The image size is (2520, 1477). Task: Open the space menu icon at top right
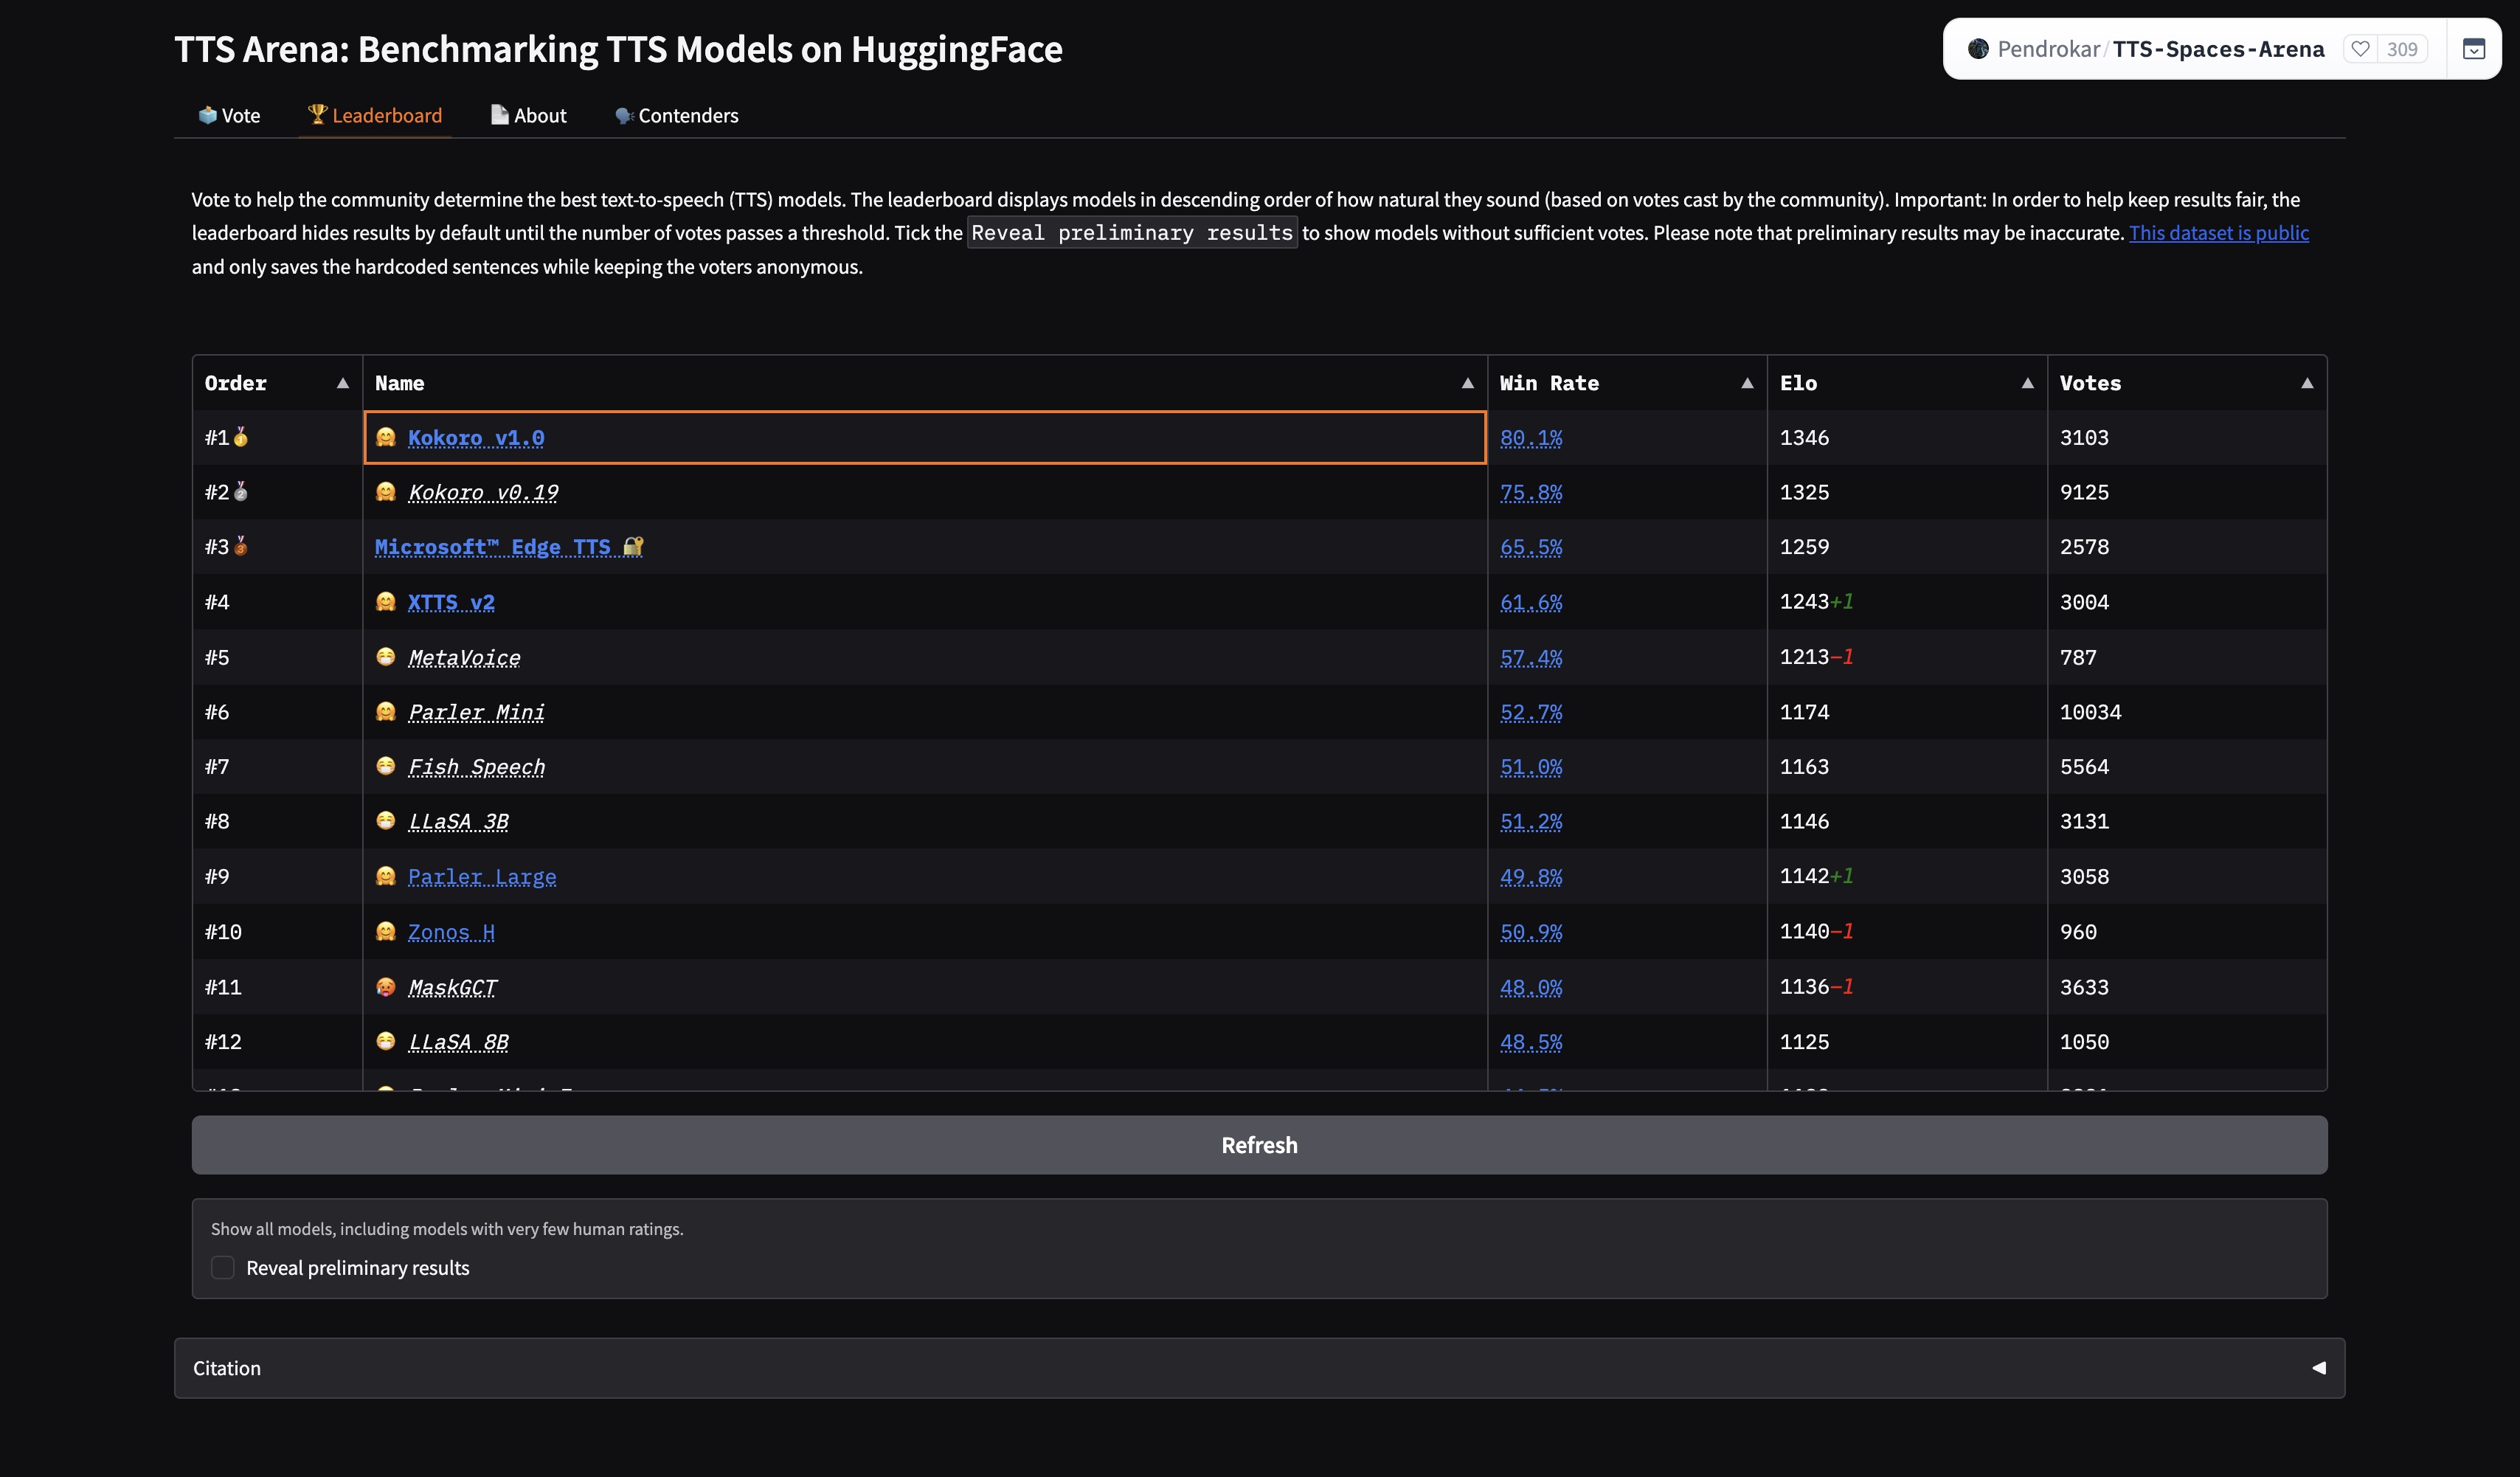tap(2473, 49)
